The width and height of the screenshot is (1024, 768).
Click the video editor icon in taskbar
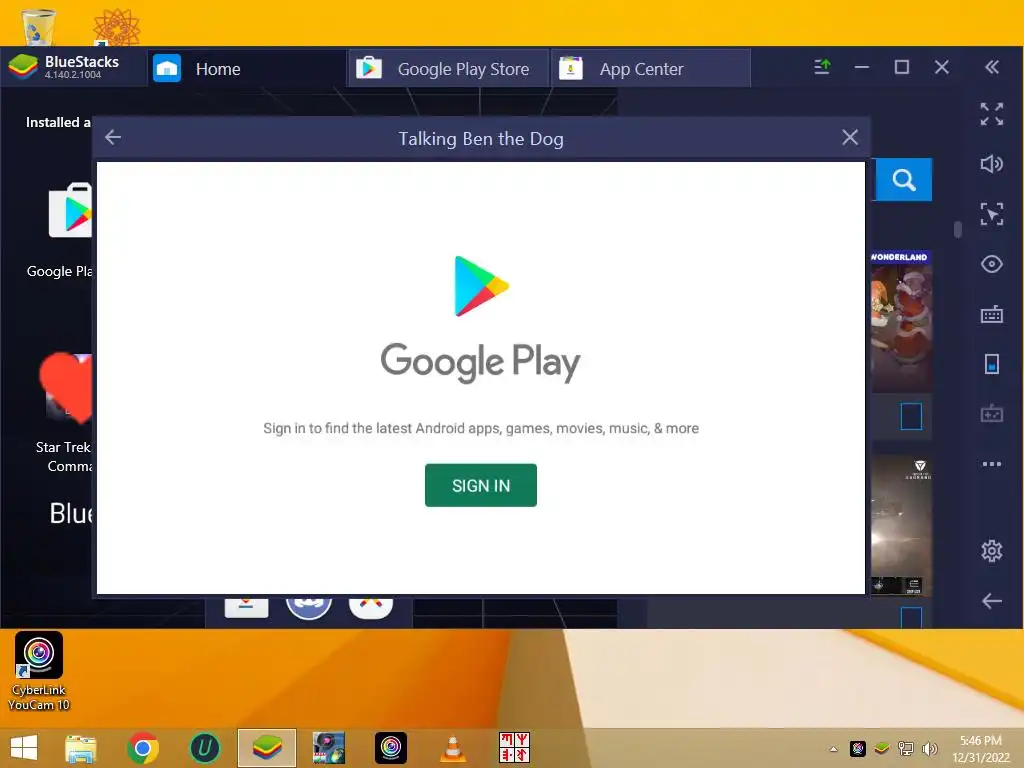click(x=328, y=748)
